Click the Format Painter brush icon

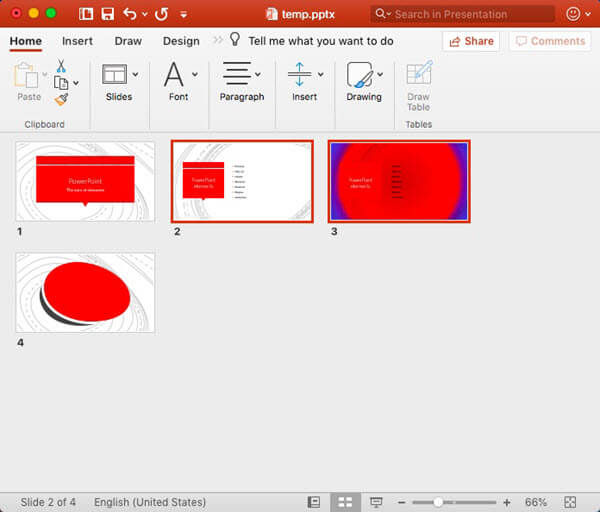61,99
